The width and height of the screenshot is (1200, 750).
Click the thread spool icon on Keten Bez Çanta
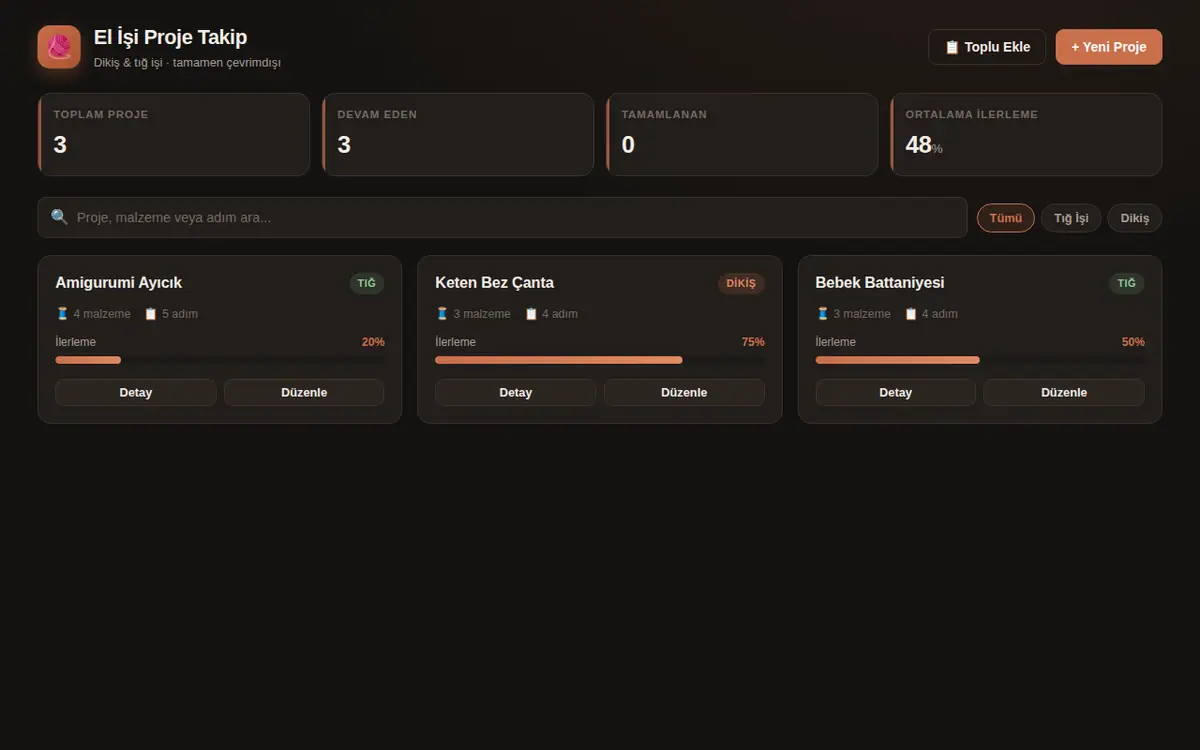442,314
